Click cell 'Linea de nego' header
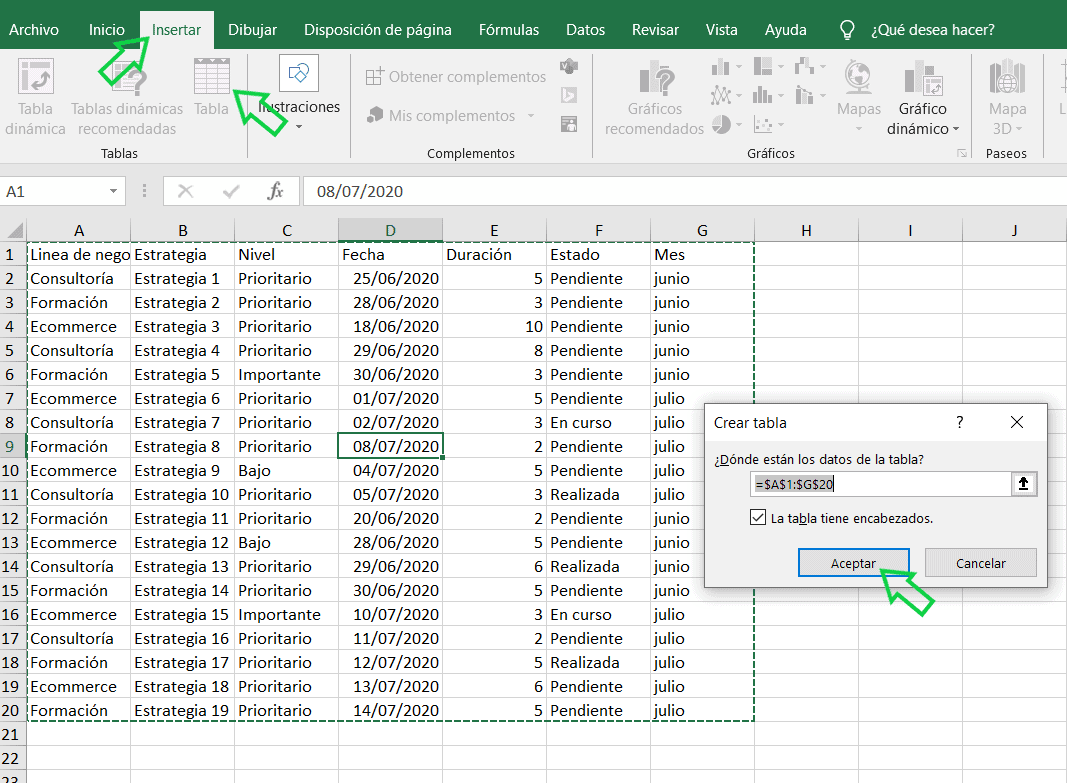The height and width of the screenshot is (783, 1067). (x=79, y=254)
